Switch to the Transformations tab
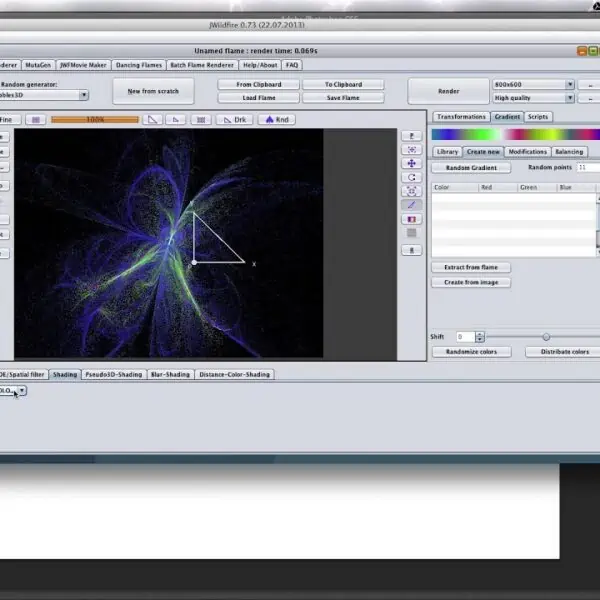Viewport: 600px width, 600px height. 461,117
